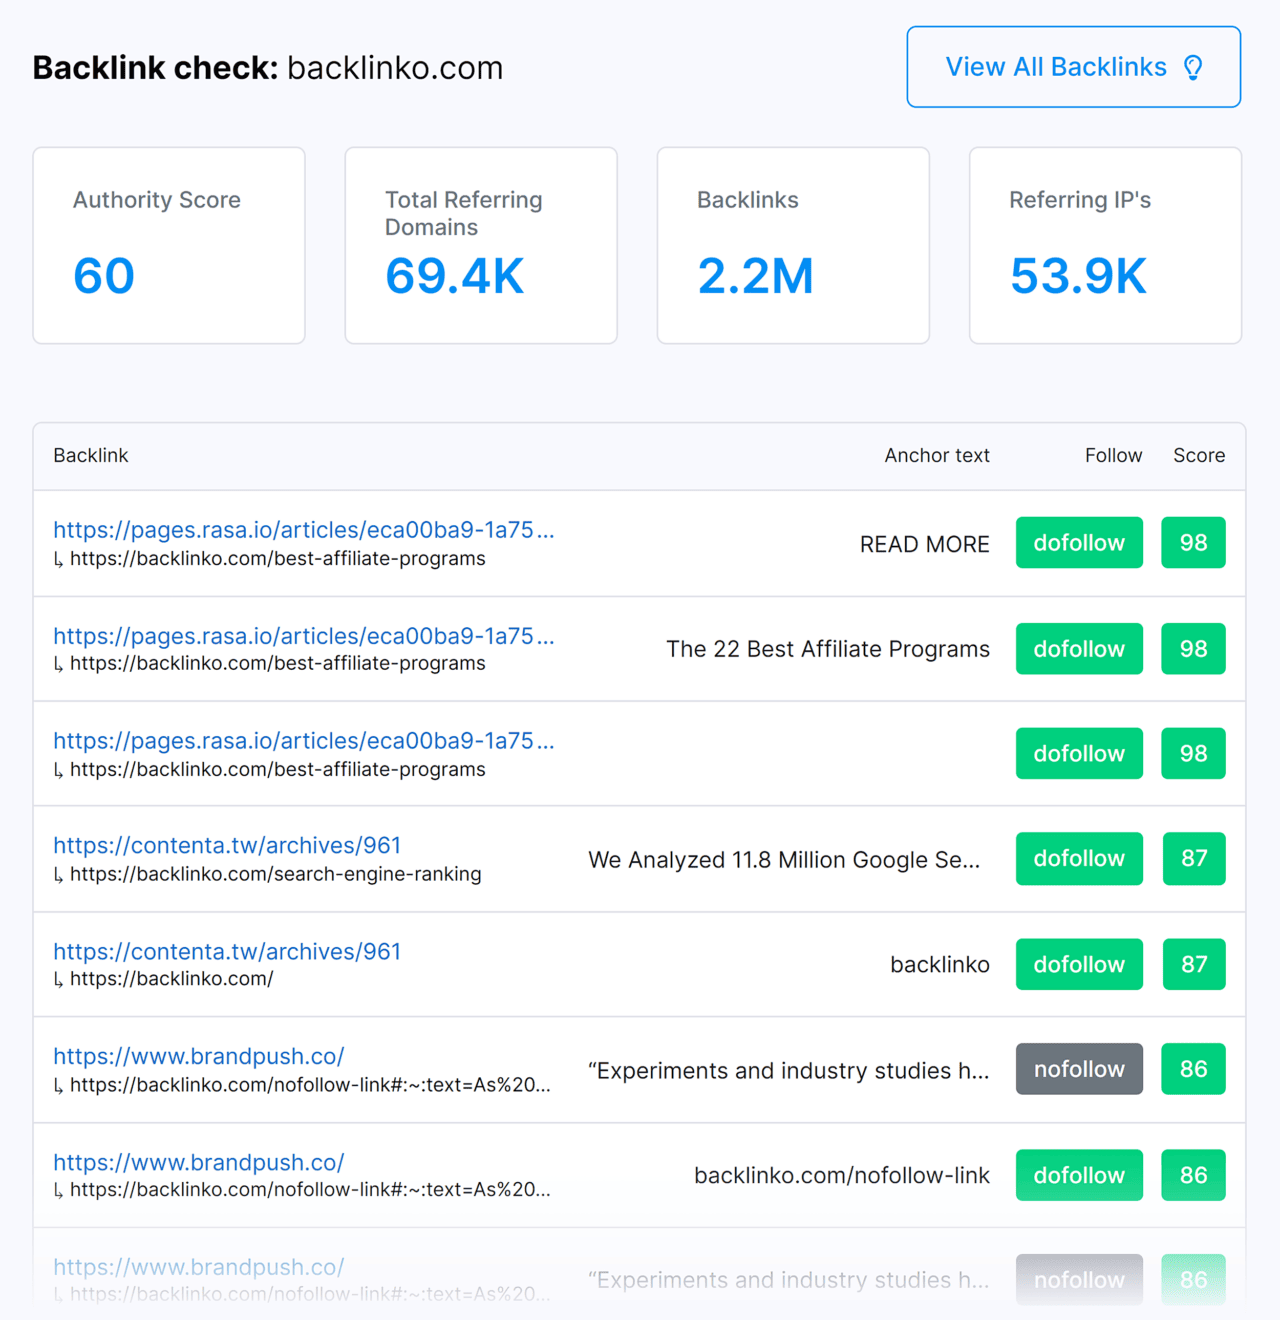Click the return-arrow icon under the first rasa.io backlink

click(60, 560)
